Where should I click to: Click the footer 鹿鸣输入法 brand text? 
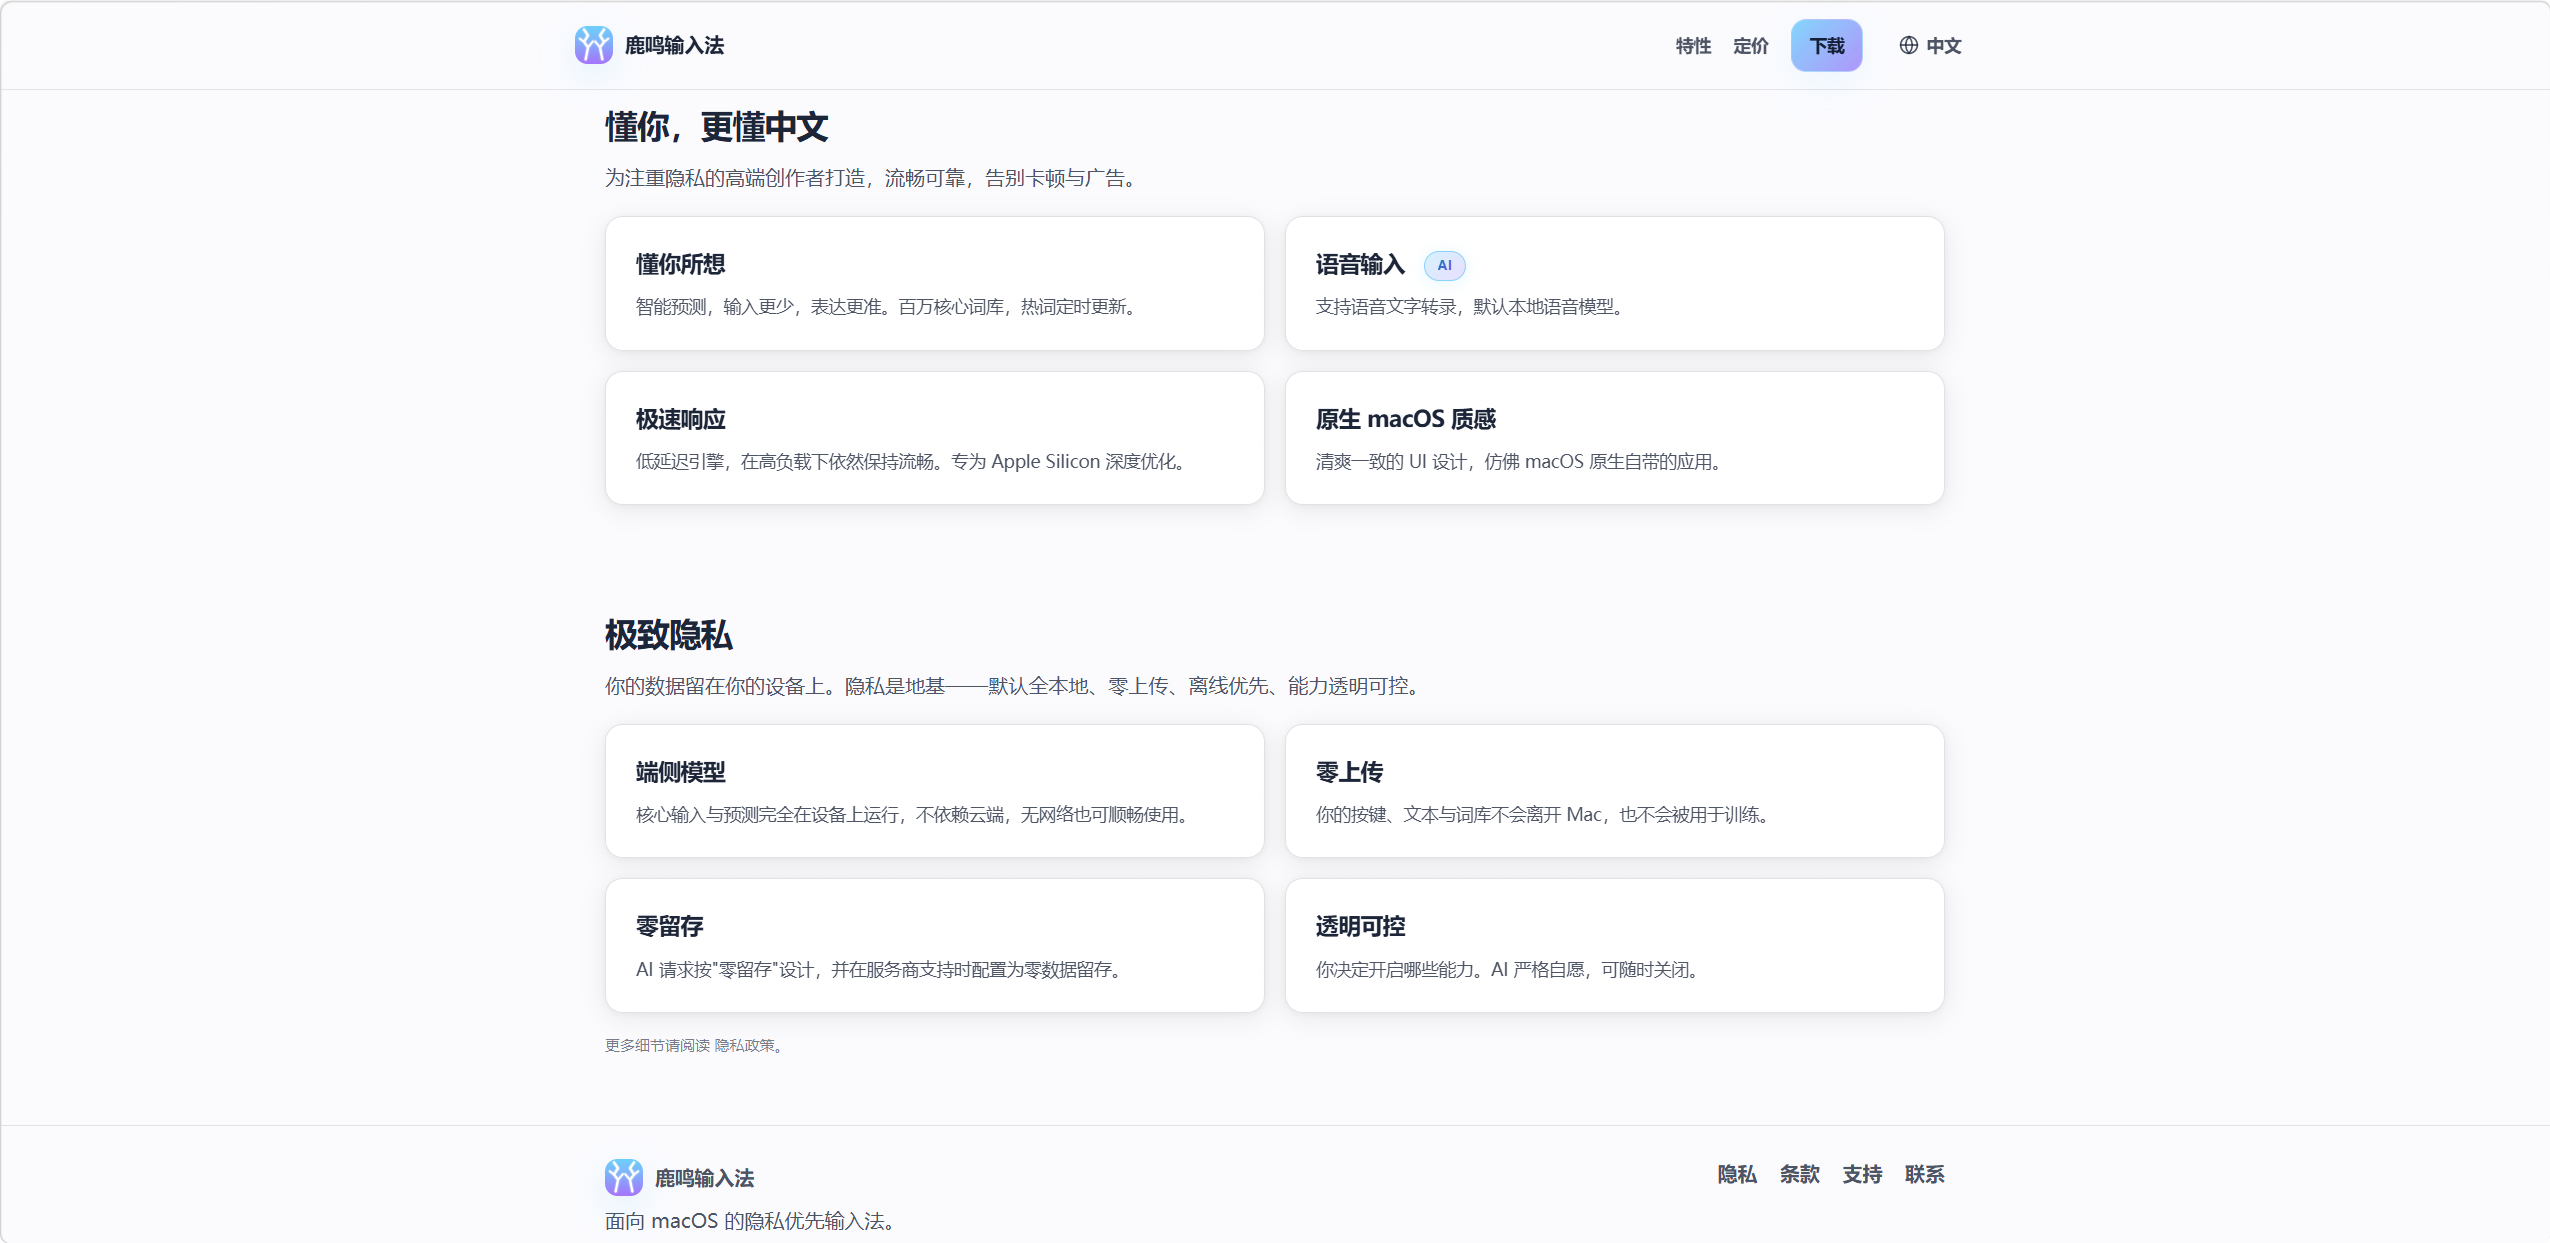704,1178
